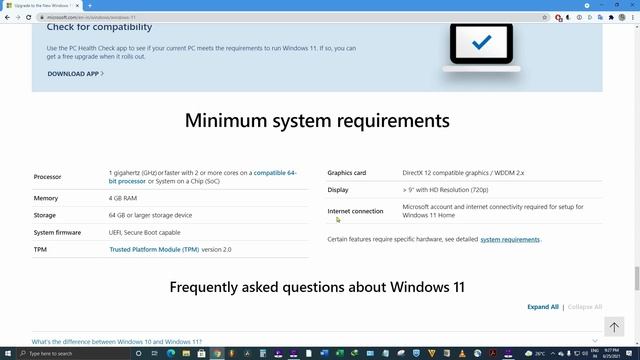The image size is (640, 360).
Task: Open the Trusted Platform Module (TPM) link
Action: [x=154, y=249]
